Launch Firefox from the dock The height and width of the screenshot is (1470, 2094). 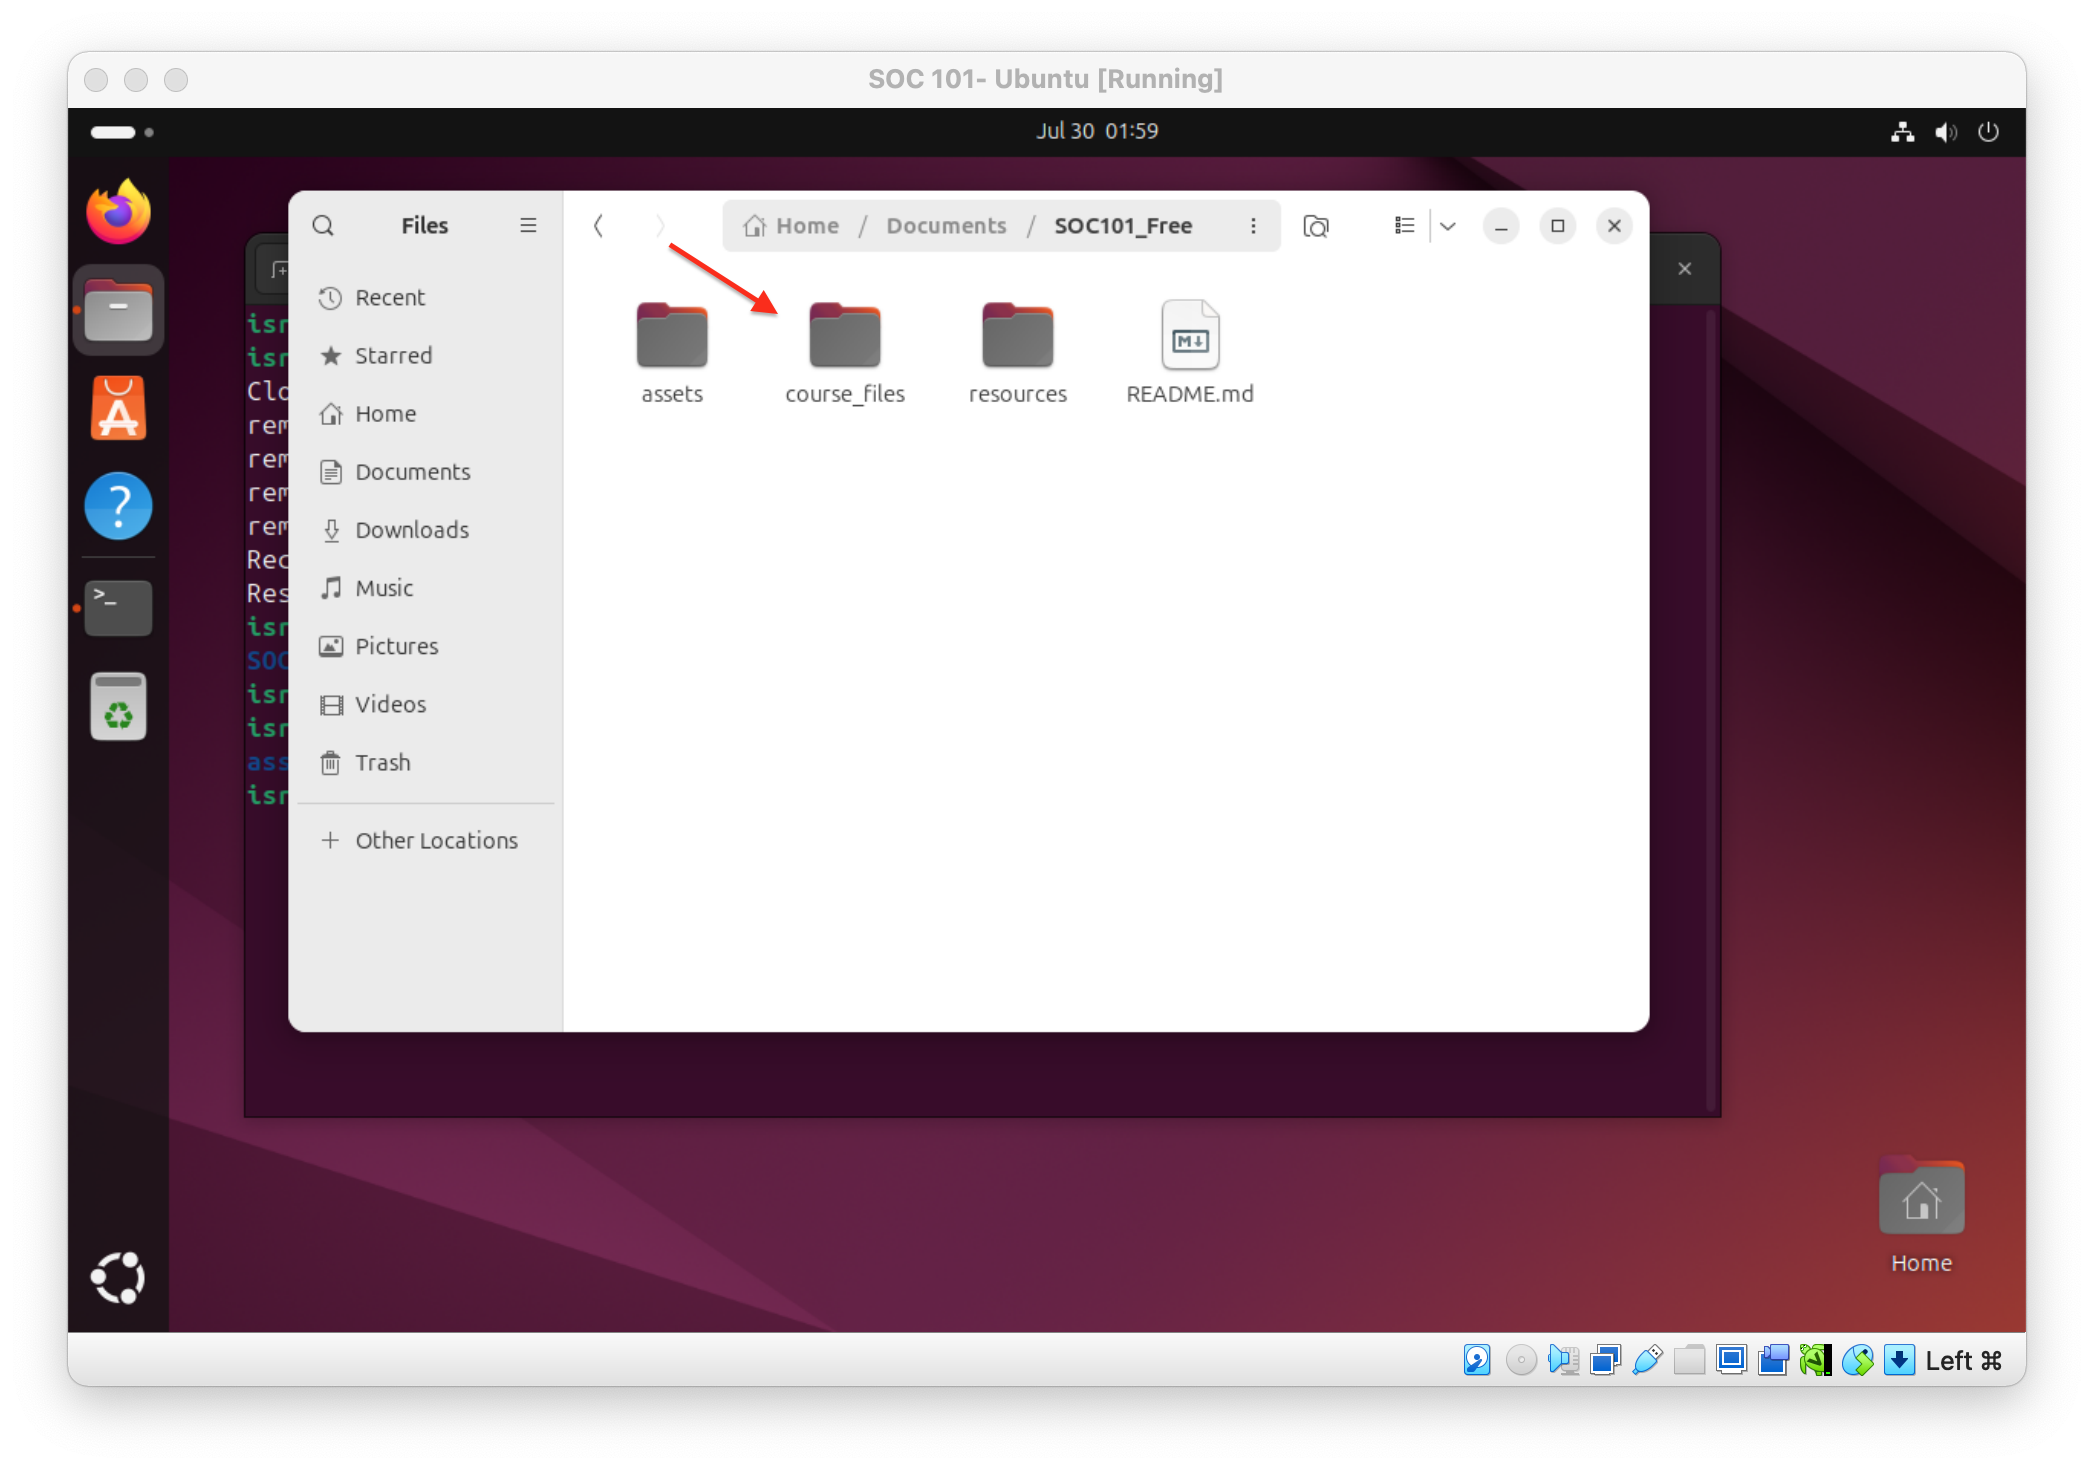coord(118,212)
